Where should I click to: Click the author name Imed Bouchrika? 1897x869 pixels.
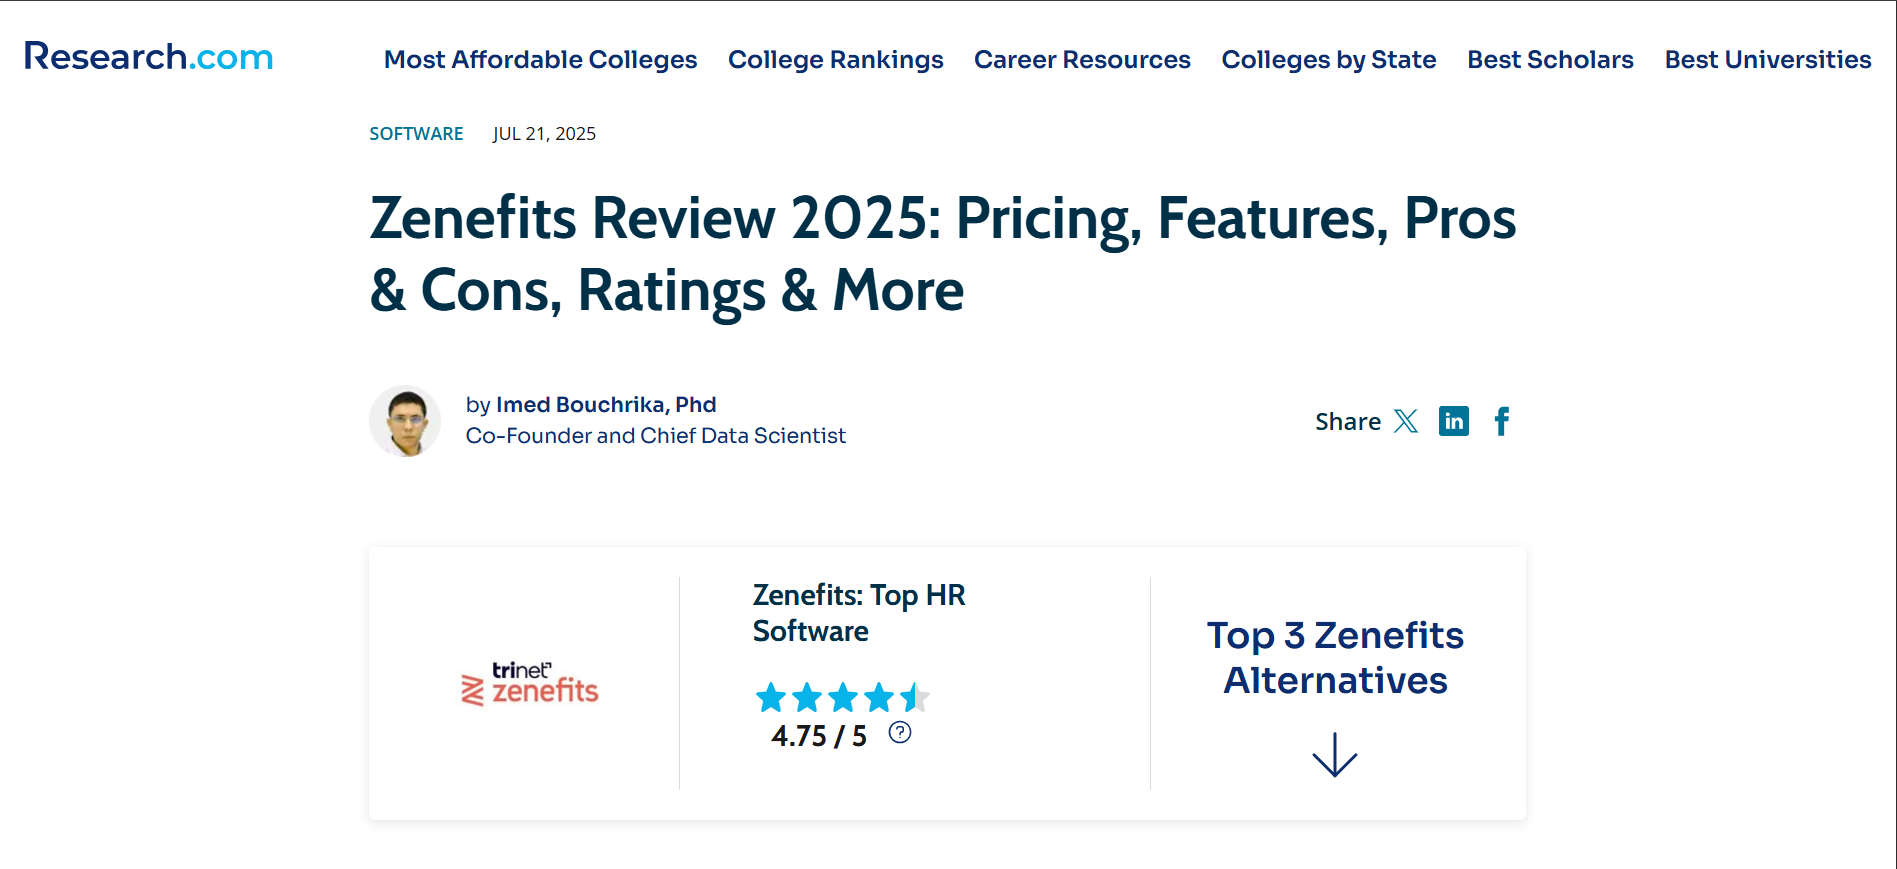604,404
